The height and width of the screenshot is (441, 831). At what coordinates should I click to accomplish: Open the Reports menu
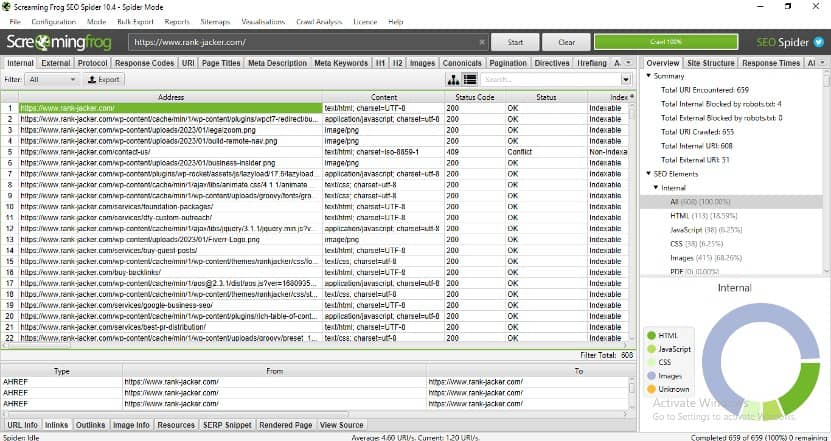pyautogui.click(x=177, y=22)
